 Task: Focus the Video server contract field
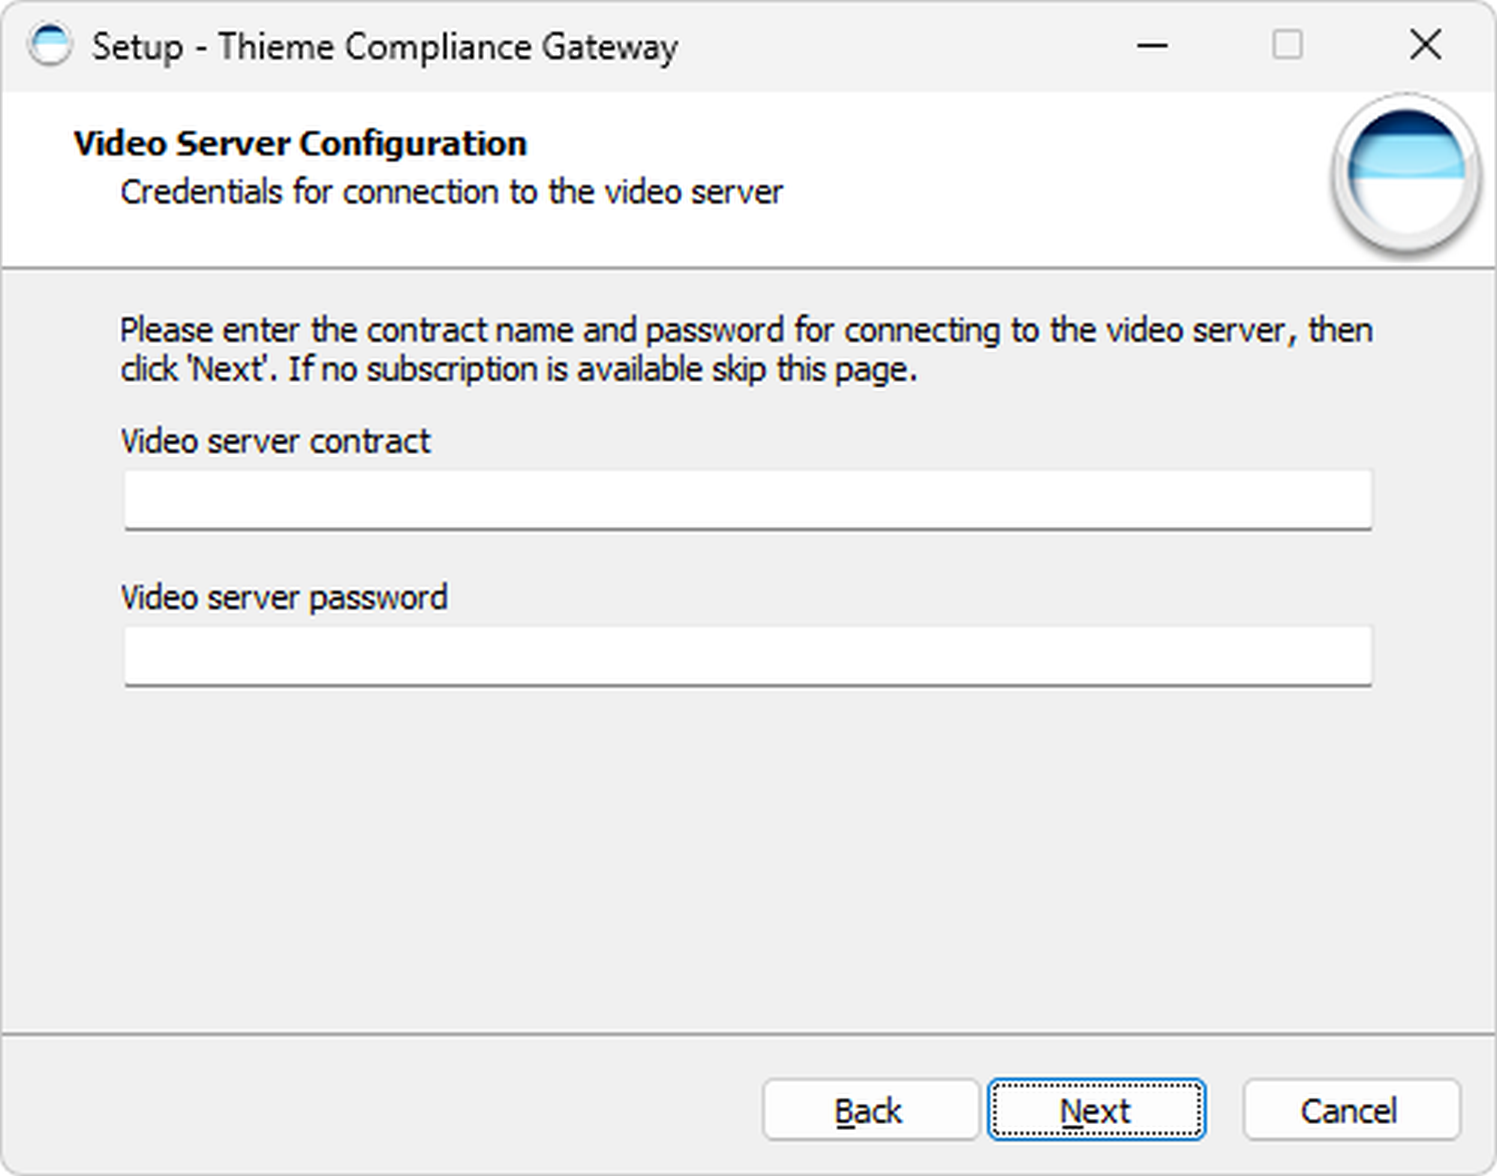(747, 499)
